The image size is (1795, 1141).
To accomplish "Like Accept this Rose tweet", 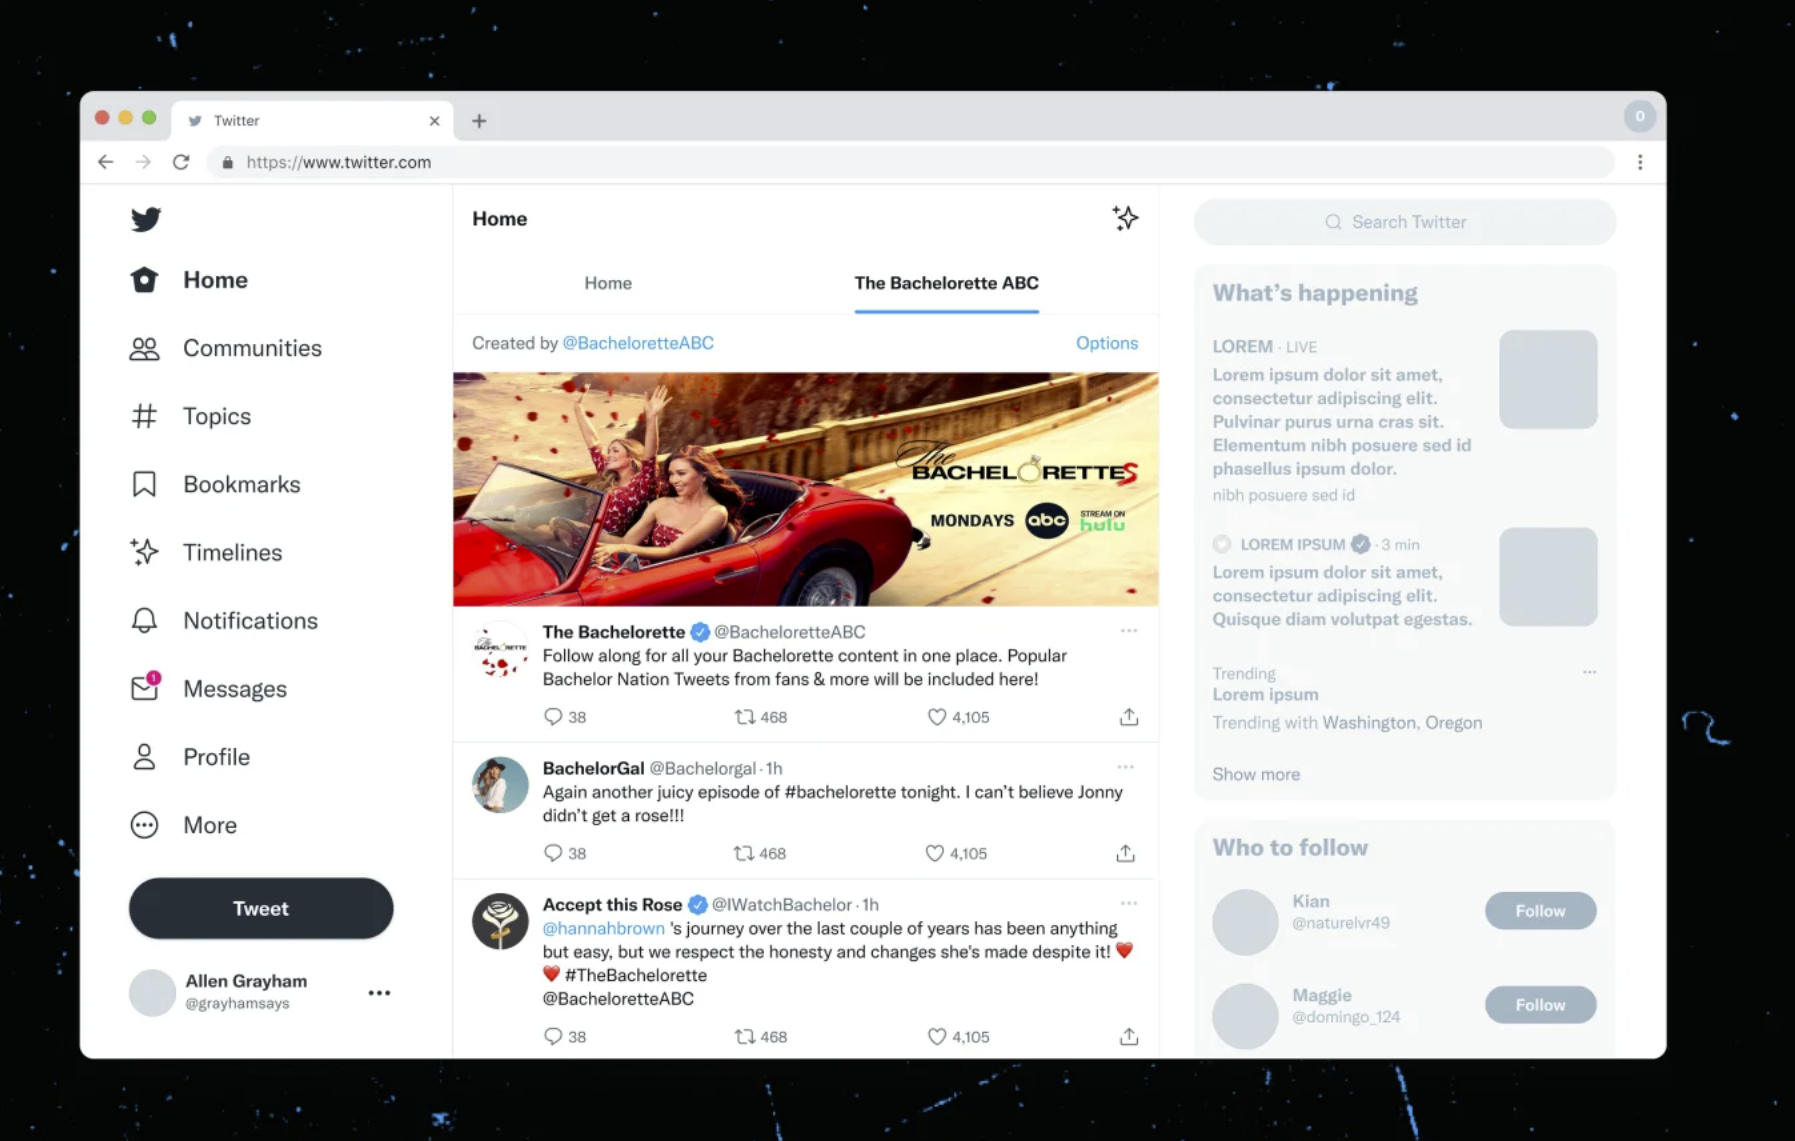I will [x=958, y=1037].
